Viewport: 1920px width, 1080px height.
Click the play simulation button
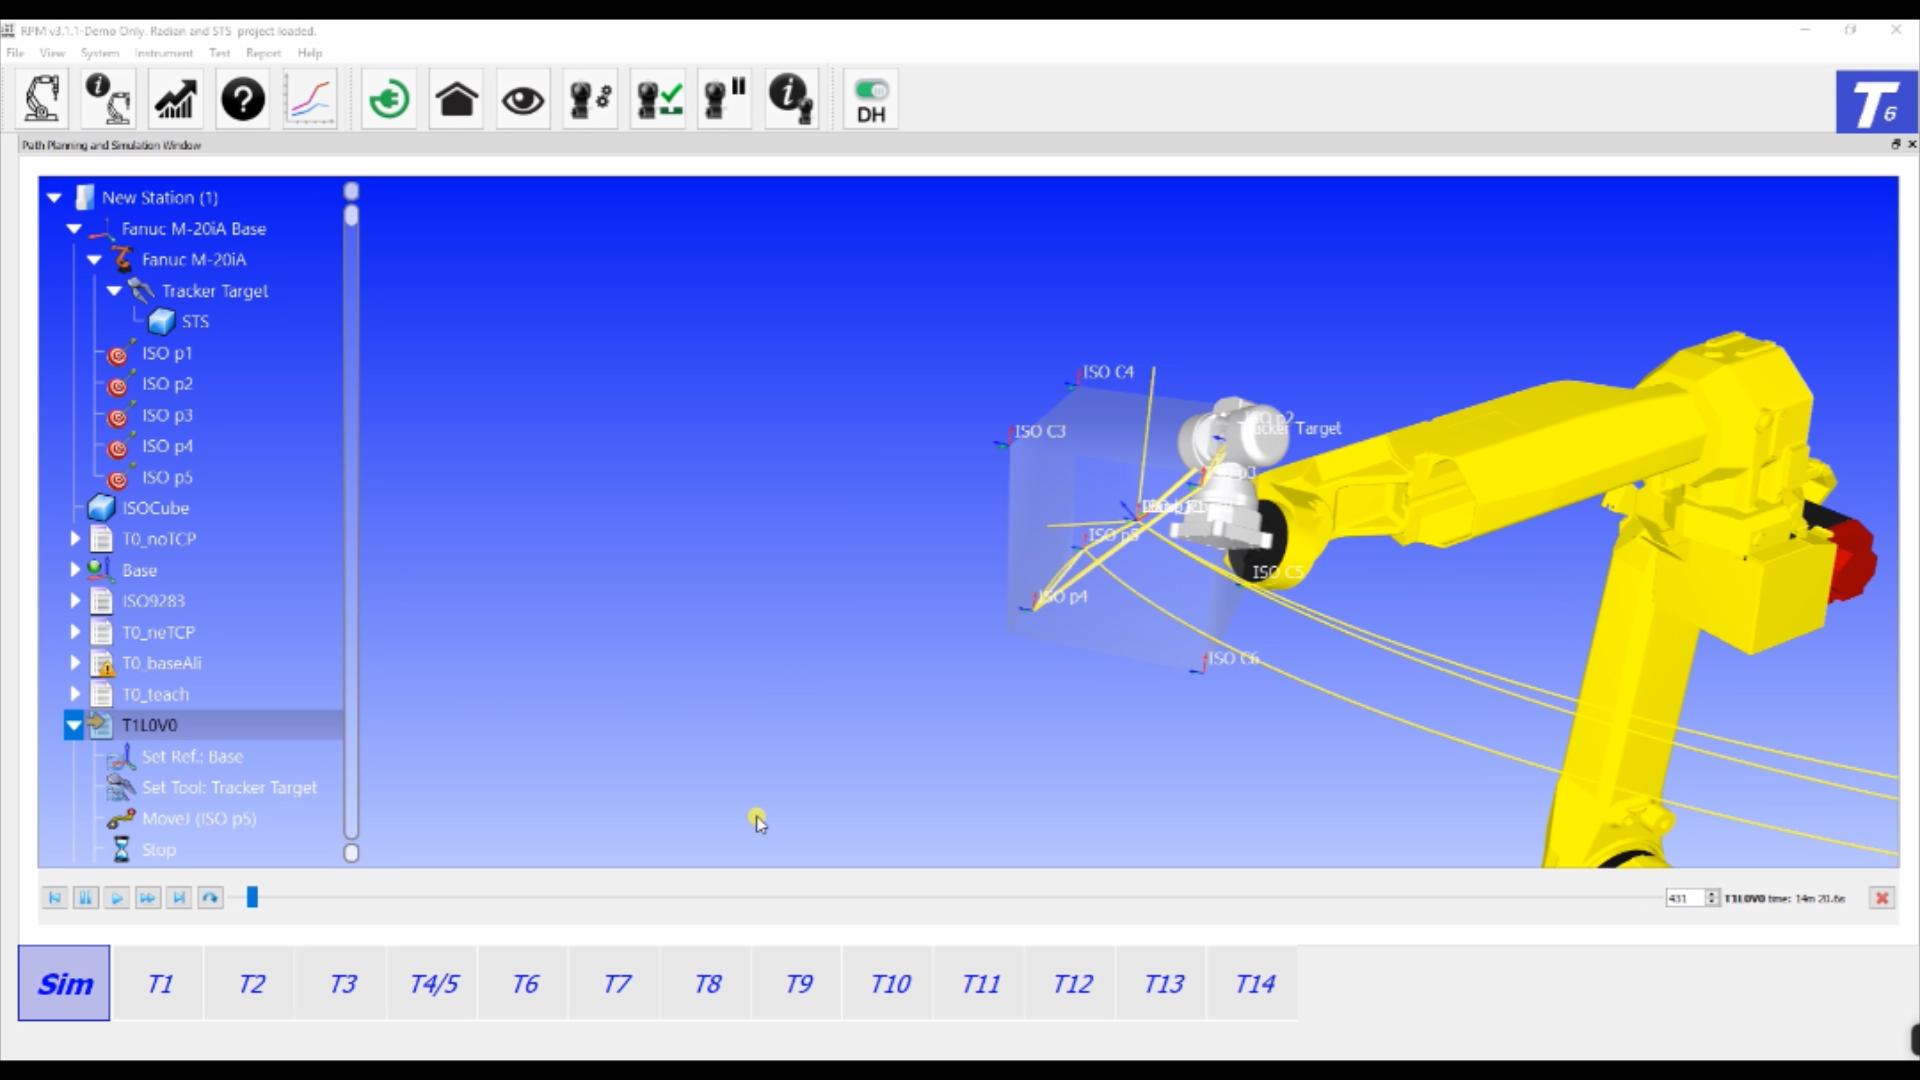click(x=117, y=898)
